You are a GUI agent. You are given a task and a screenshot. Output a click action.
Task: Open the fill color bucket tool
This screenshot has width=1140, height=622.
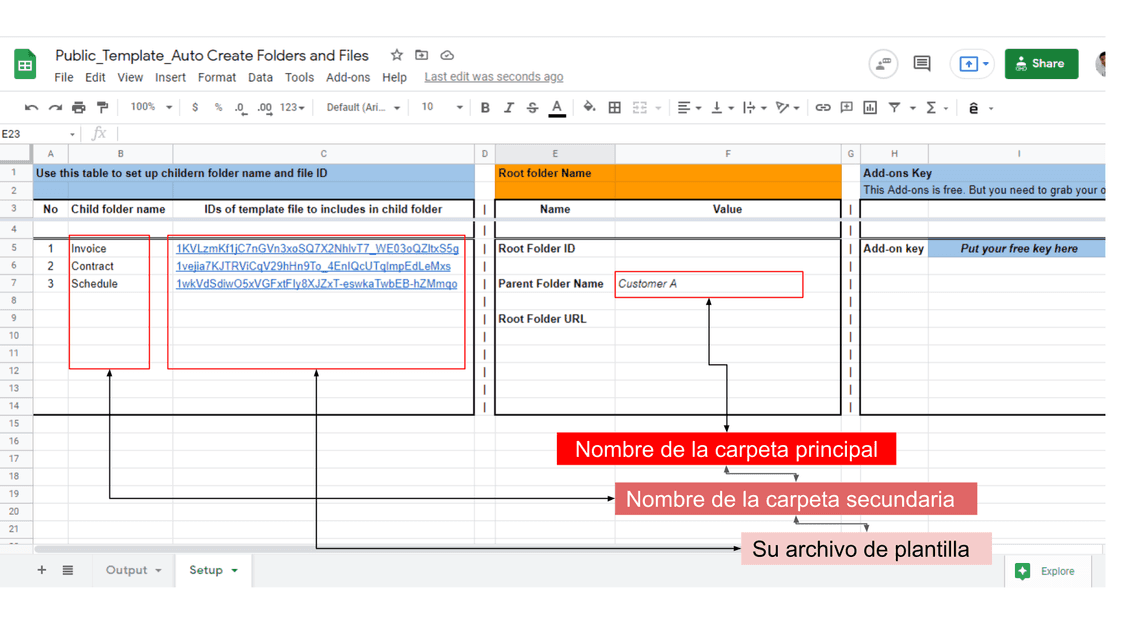[589, 108]
